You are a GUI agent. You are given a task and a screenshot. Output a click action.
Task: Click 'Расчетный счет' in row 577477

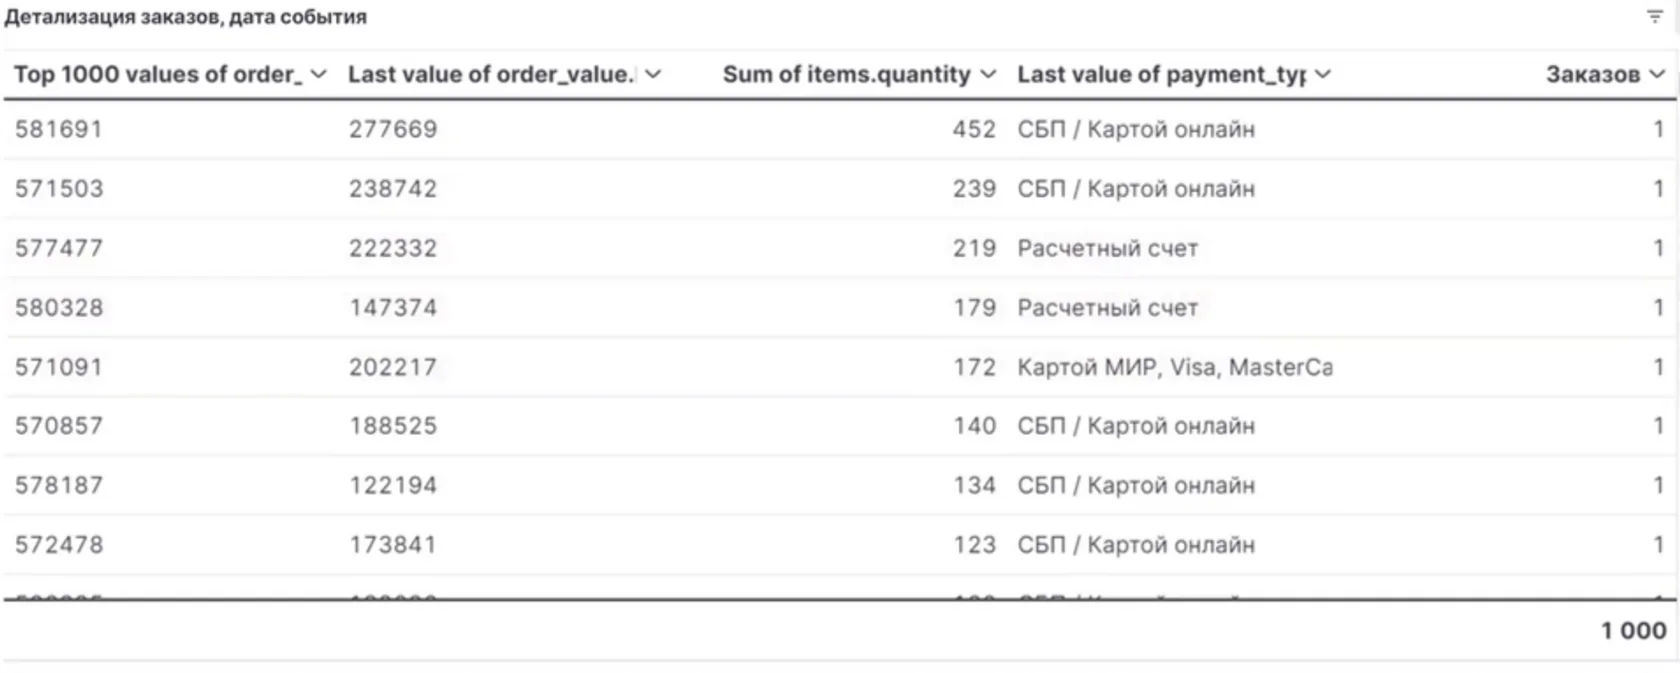[x=1107, y=248]
